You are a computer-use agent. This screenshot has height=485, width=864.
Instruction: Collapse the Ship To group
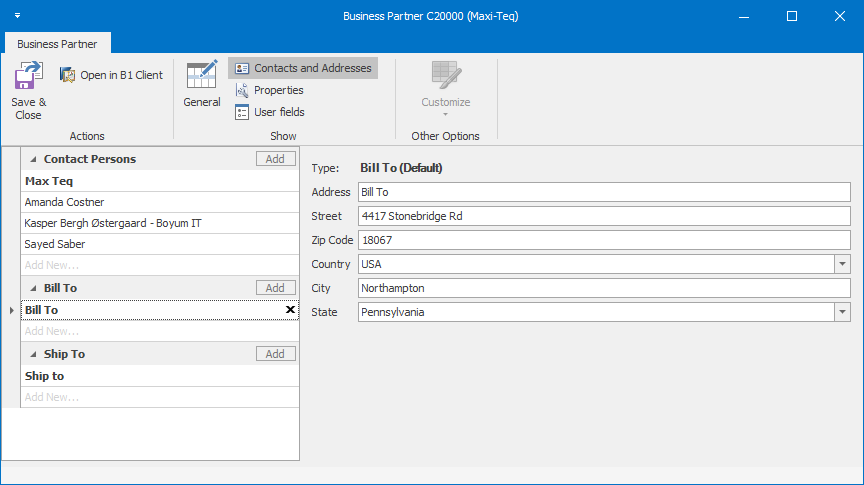33,354
